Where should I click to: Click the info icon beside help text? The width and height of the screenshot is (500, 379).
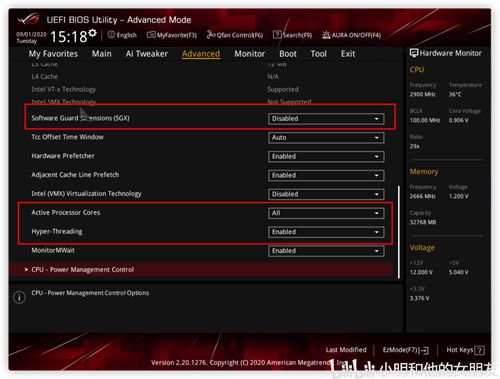(x=19, y=297)
